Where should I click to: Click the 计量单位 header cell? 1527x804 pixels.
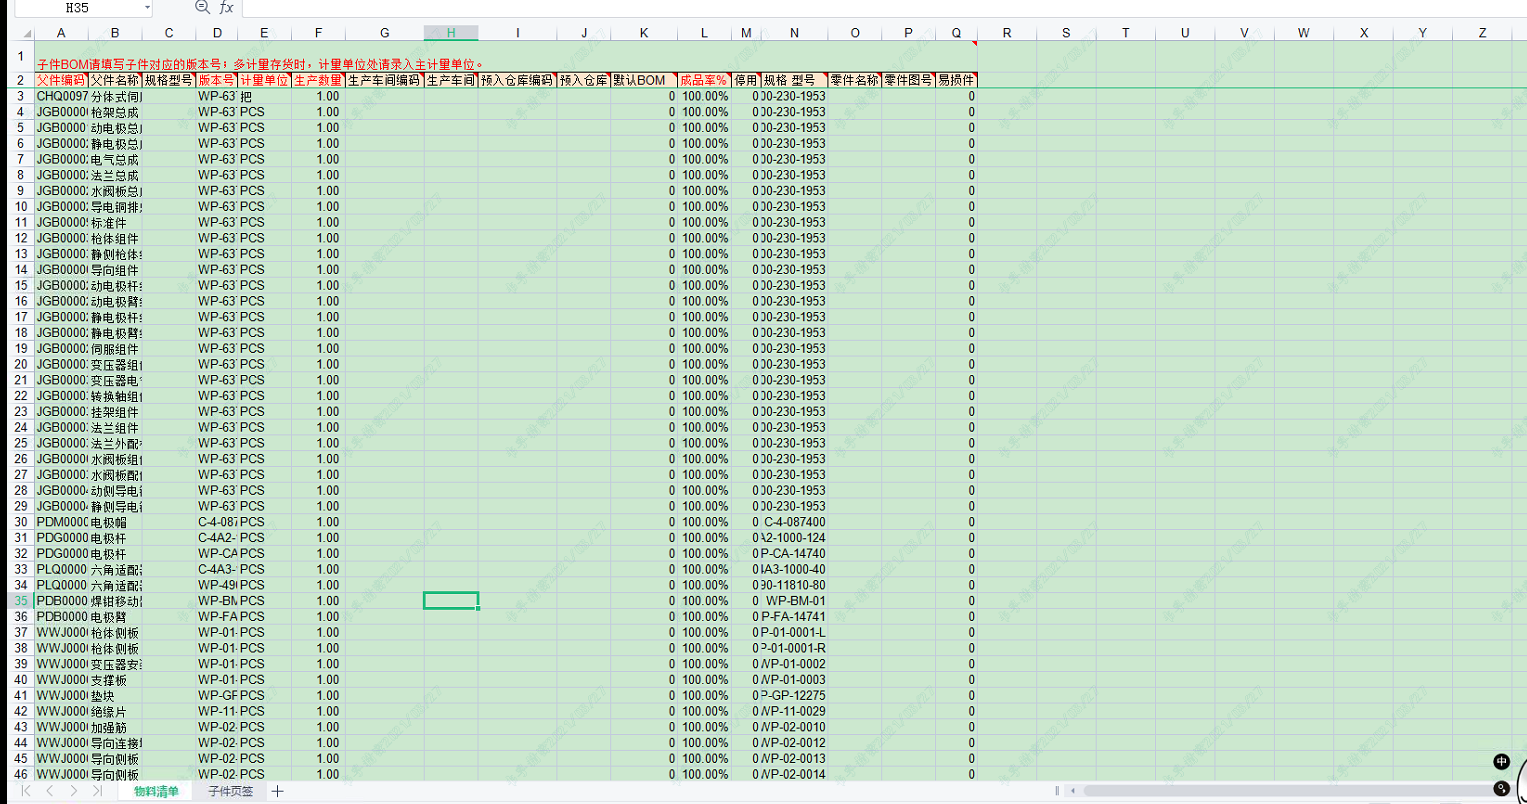264,80
